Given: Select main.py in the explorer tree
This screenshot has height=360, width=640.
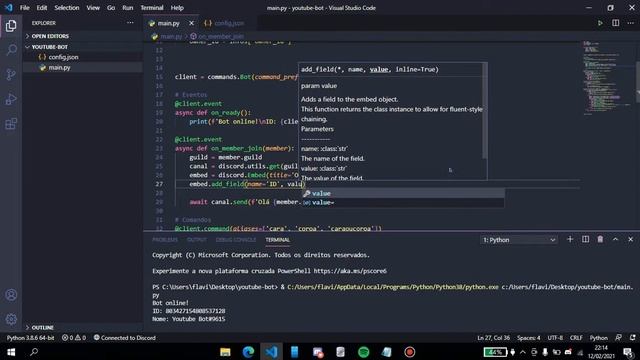Looking at the screenshot, I should [60, 68].
